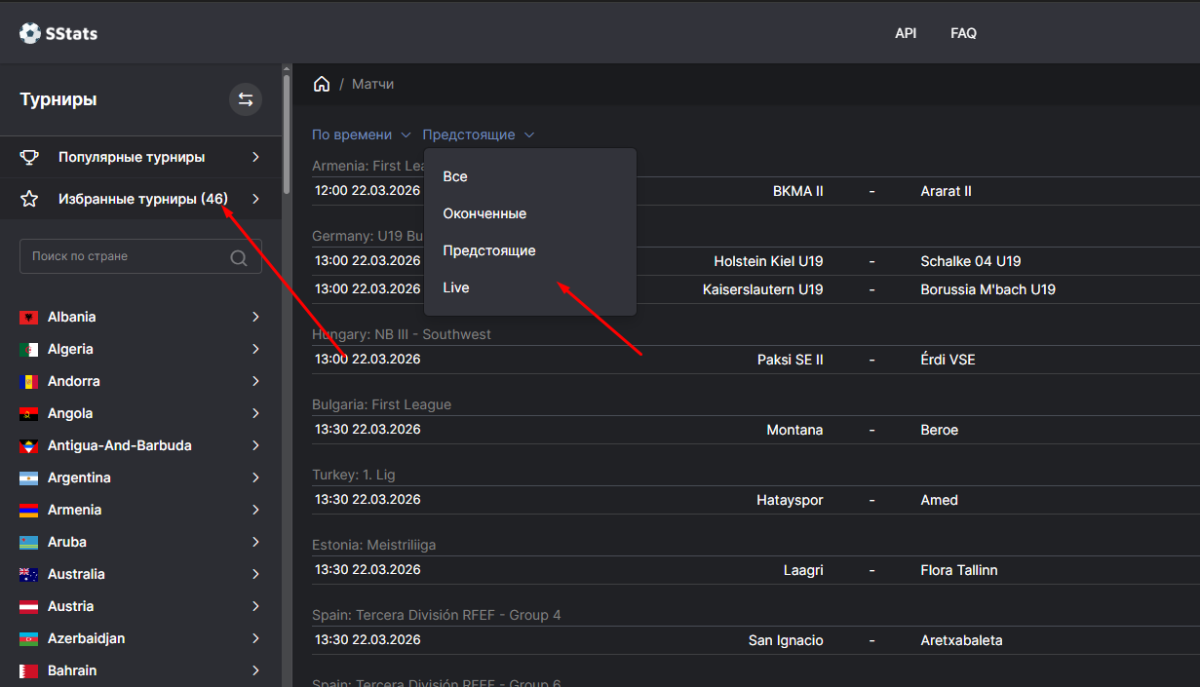Click the Australia flag icon
The width and height of the screenshot is (1200, 687).
29,574
